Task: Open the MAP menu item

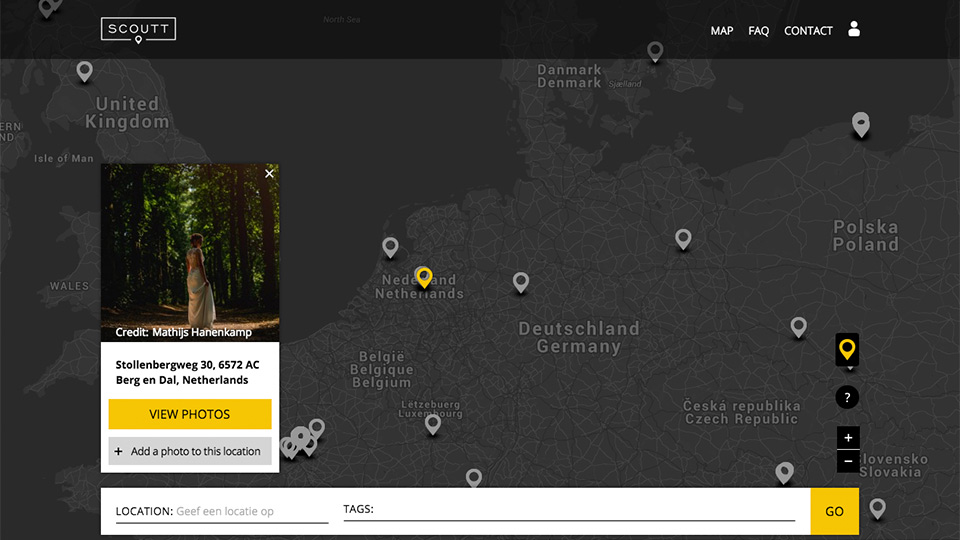Action: (721, 31)
